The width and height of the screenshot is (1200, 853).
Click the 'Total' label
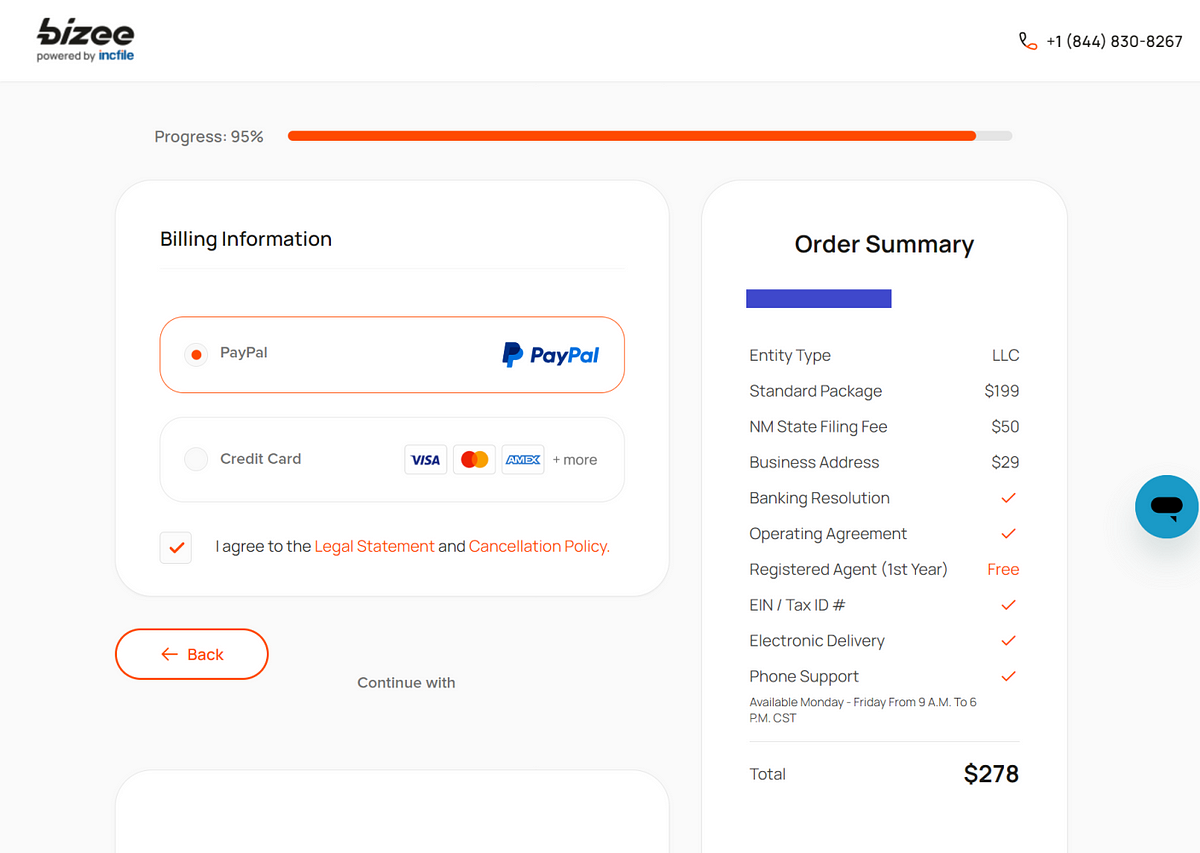click(x=768, y=774)
